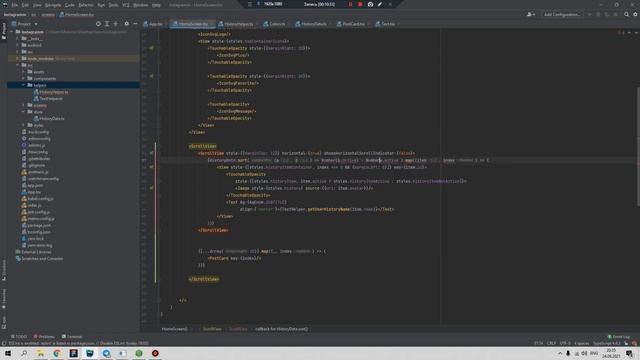
Task: Open the VCS menu
Action: coord(126,5)
